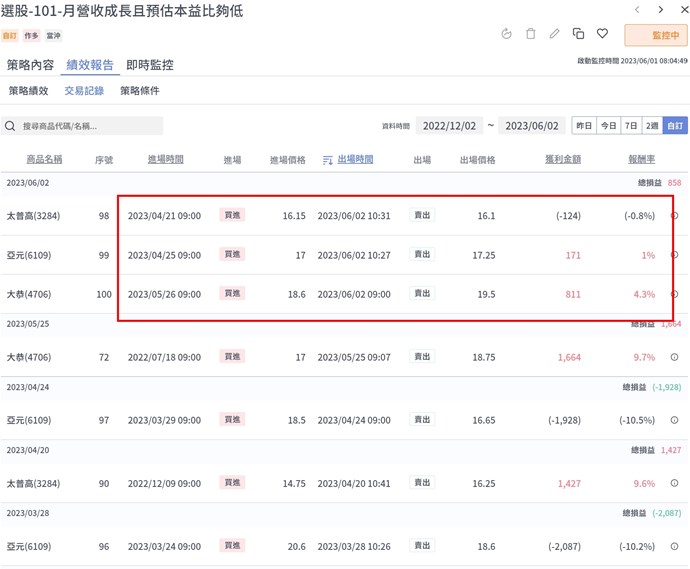Open the 策略條件 sub-tab

(x=140, y=91)
